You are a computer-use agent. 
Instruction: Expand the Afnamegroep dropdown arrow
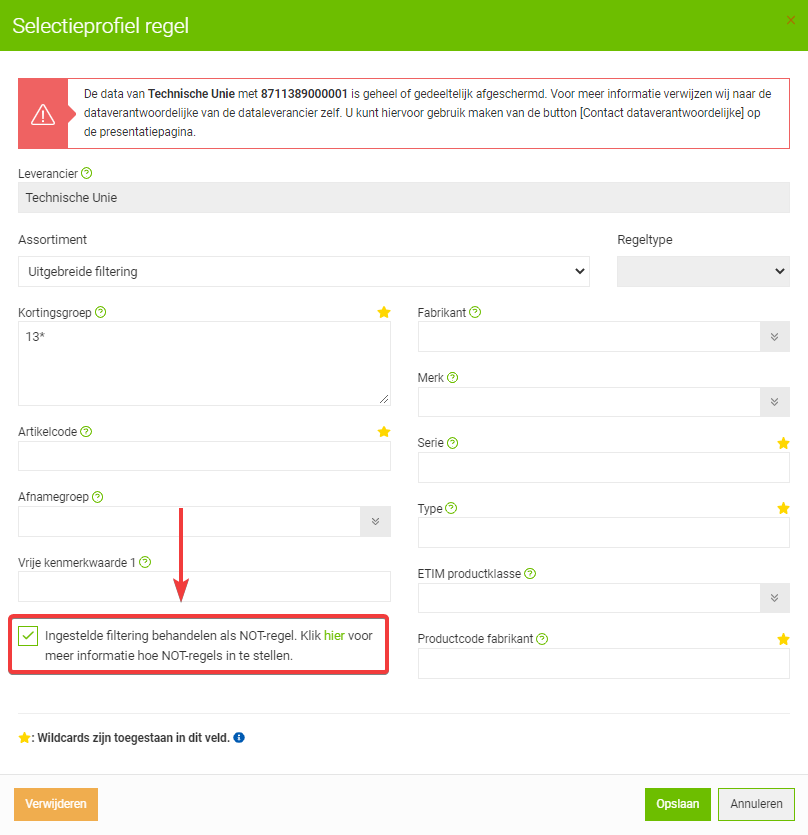pos(375,521)
